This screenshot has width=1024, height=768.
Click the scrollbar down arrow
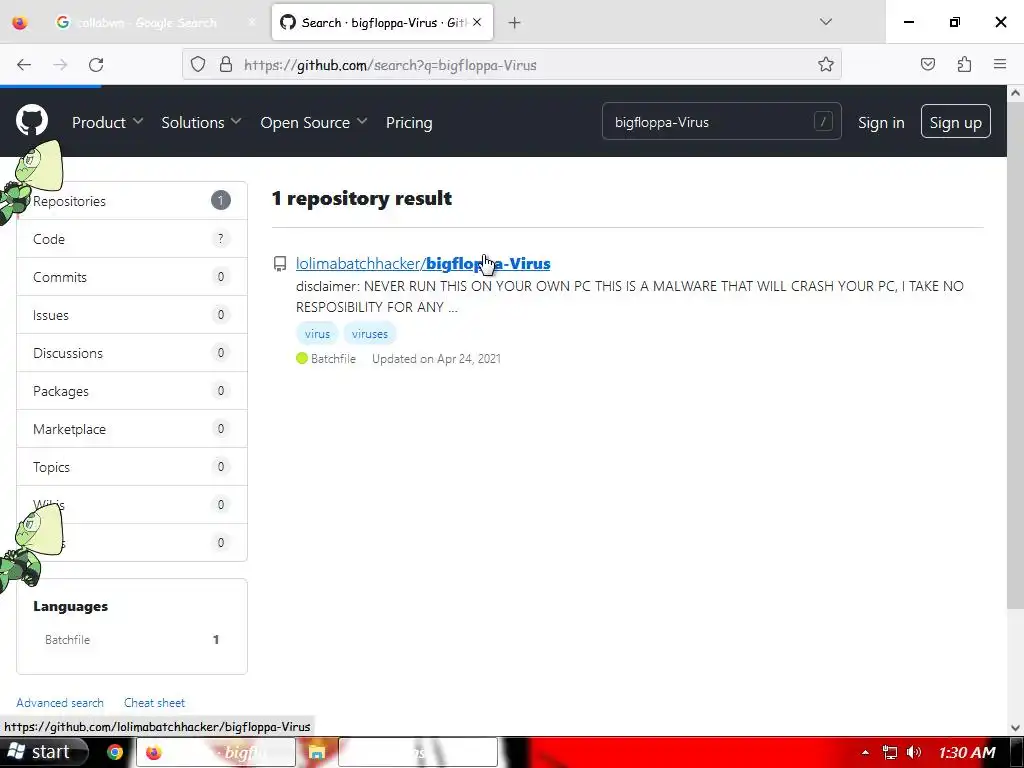point(1015,727)
